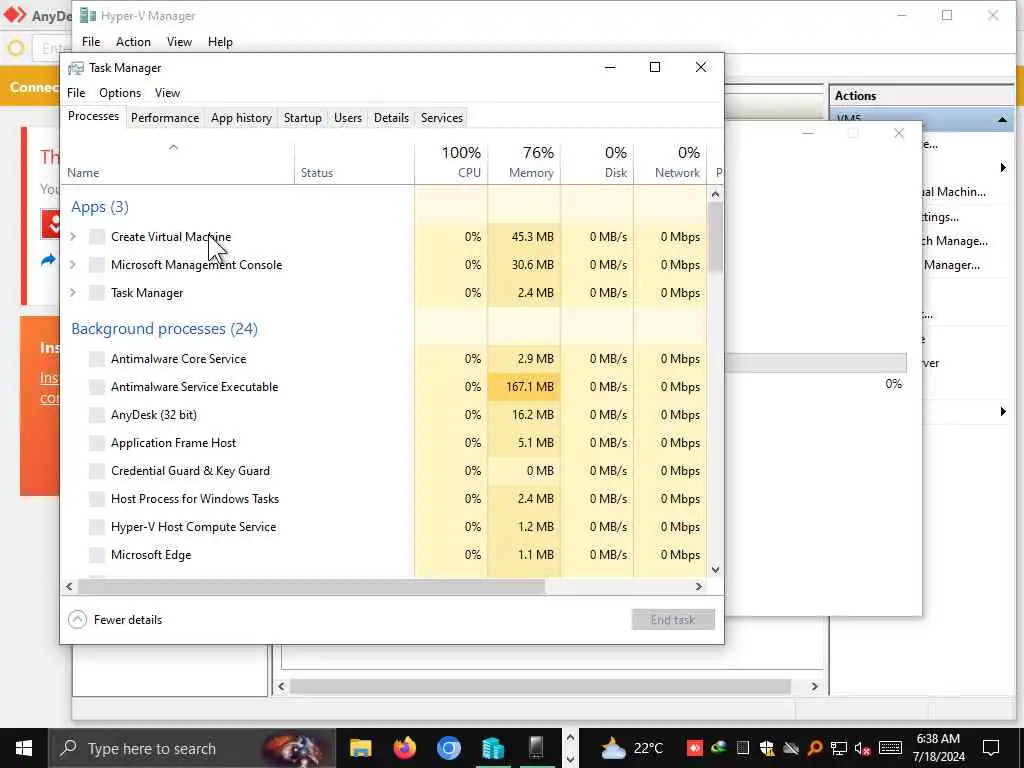The height and width of the screenshot is (768, 1024).
Task: Click Task Manager horizontal scrollbar right arrow
Action: click(699, 586)
